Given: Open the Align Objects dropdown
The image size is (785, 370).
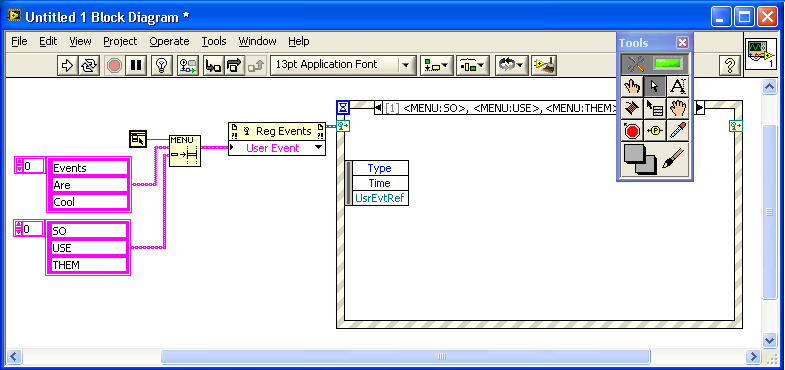Looking at the screenshot, I should (x=437, y=65).
